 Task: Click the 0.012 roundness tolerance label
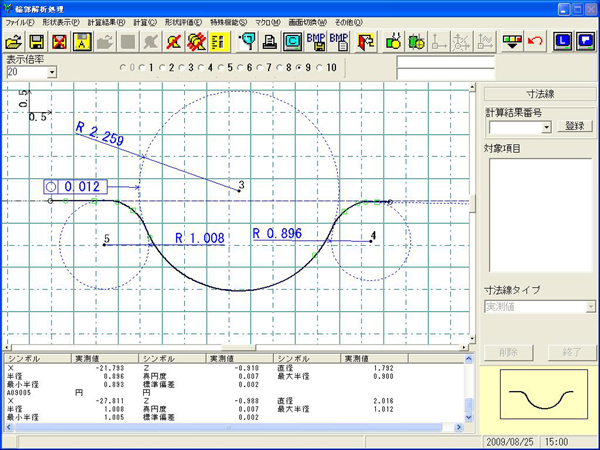coord(75,187)
